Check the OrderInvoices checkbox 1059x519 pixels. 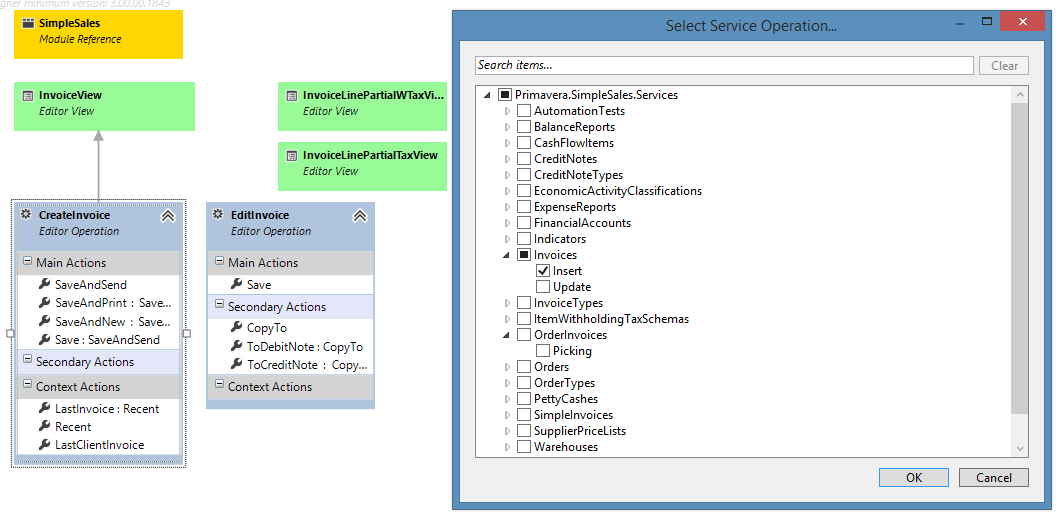tap(523, 335)
